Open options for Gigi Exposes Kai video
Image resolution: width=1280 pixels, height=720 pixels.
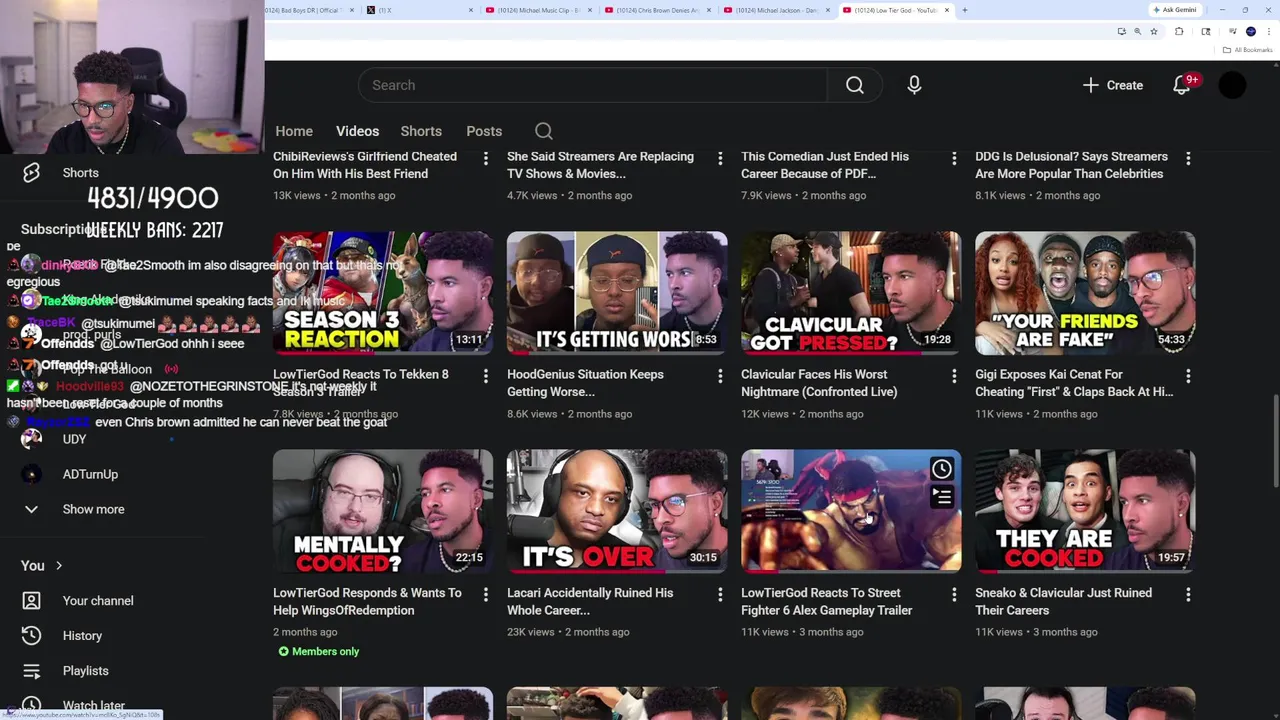point(1188,376)
